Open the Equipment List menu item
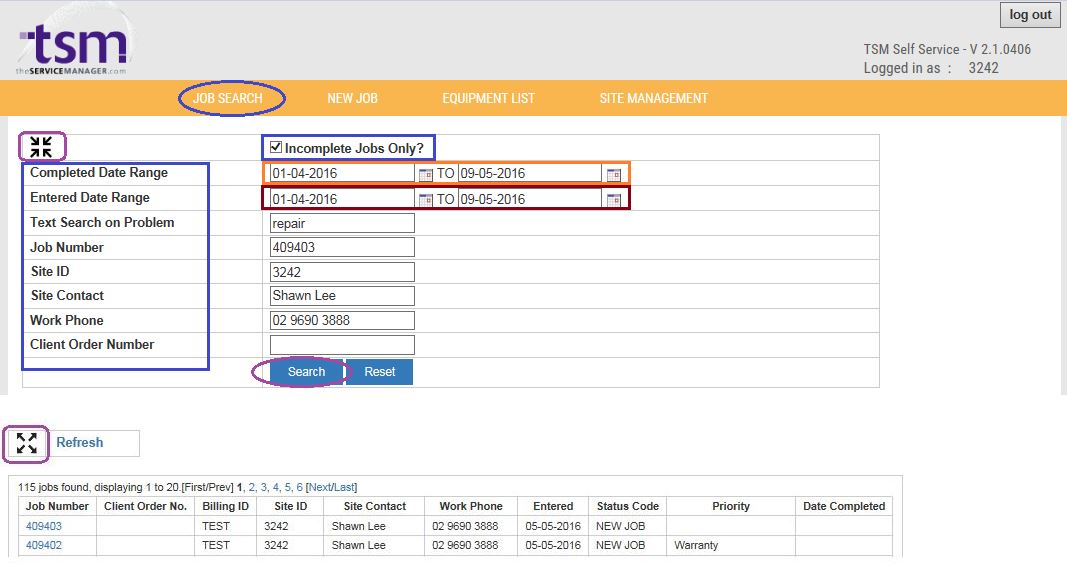This screenshot has width=1067, height=571. (488, 98)
